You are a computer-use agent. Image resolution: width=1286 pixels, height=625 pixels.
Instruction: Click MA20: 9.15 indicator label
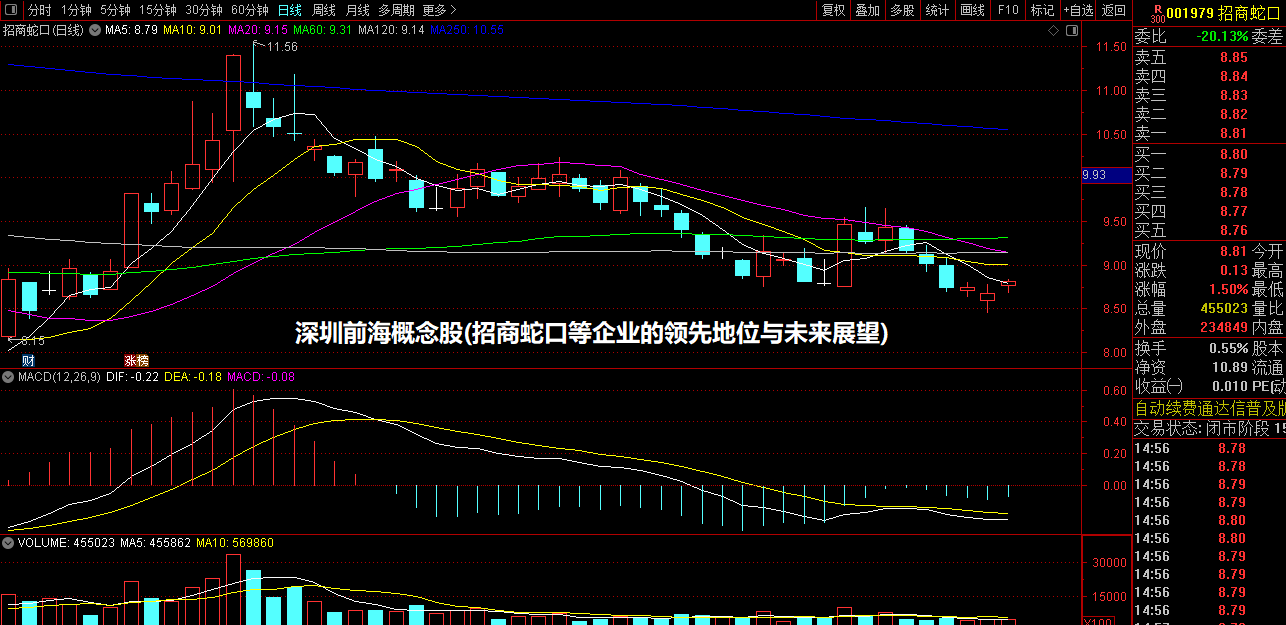pos(259,30)
